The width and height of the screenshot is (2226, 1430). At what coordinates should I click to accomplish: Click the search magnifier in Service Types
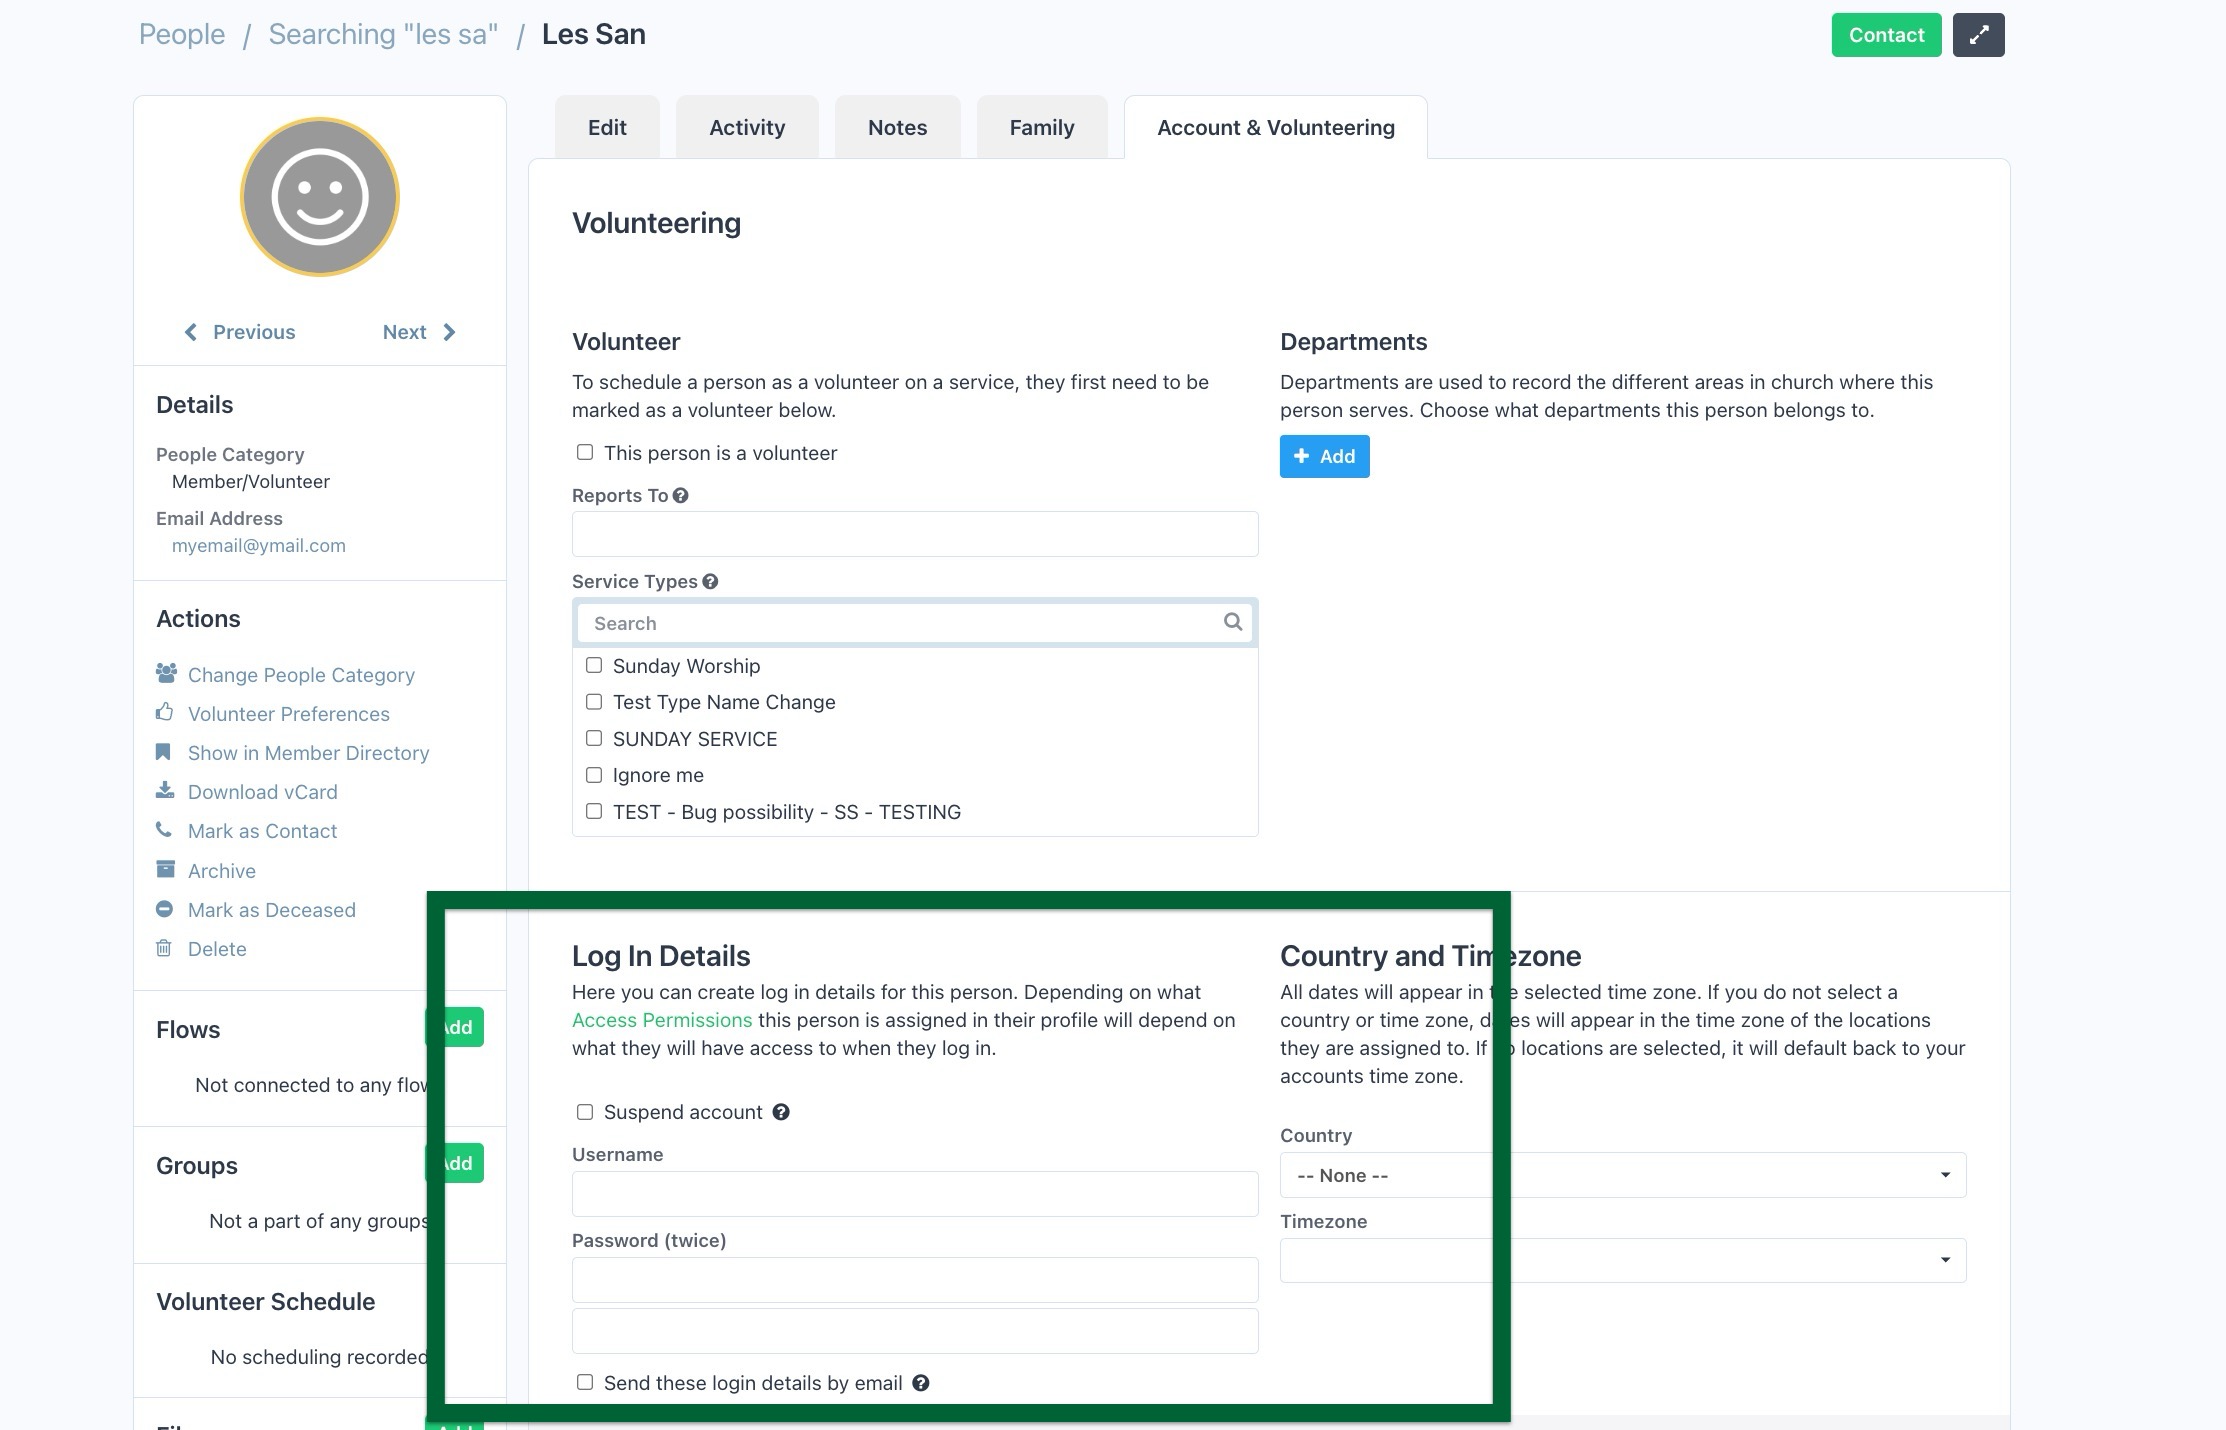(x=1233, y=622)
